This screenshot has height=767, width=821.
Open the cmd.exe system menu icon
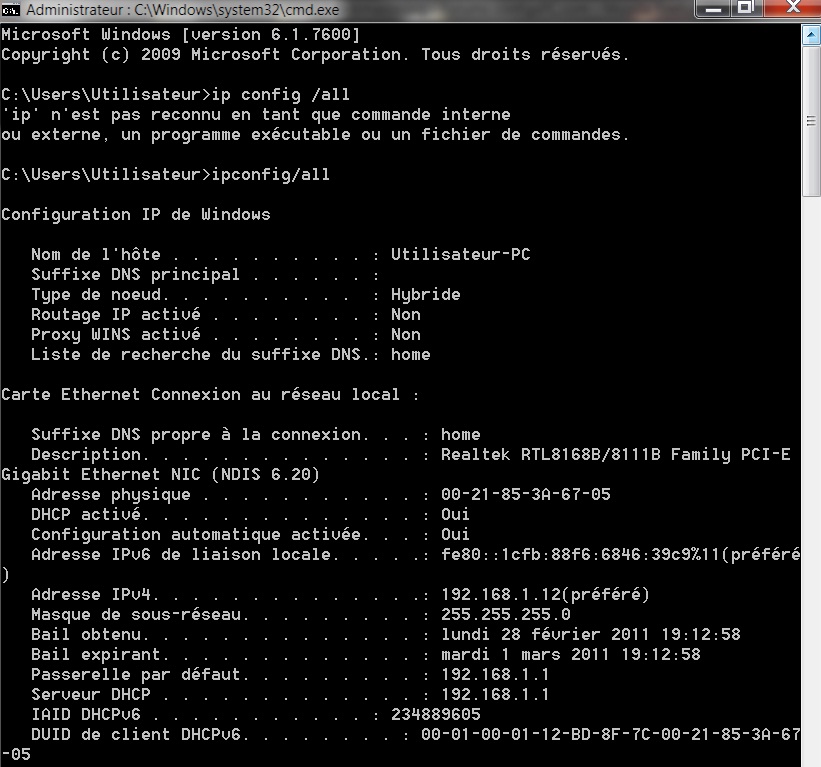pyautogui.click(x=11, y=11)
